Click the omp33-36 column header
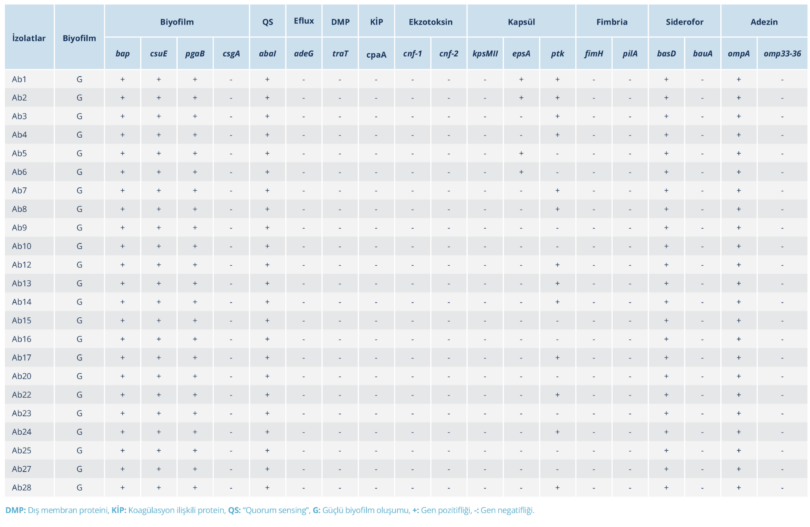810x527 pixels. [782, 54]
